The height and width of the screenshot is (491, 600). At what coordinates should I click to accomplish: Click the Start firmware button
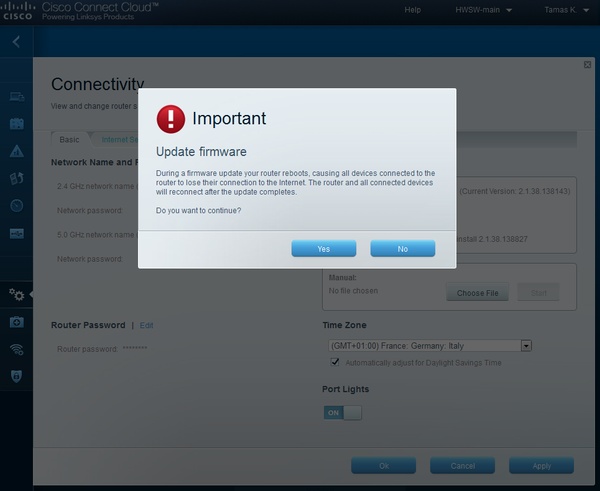tap(538, 293)
